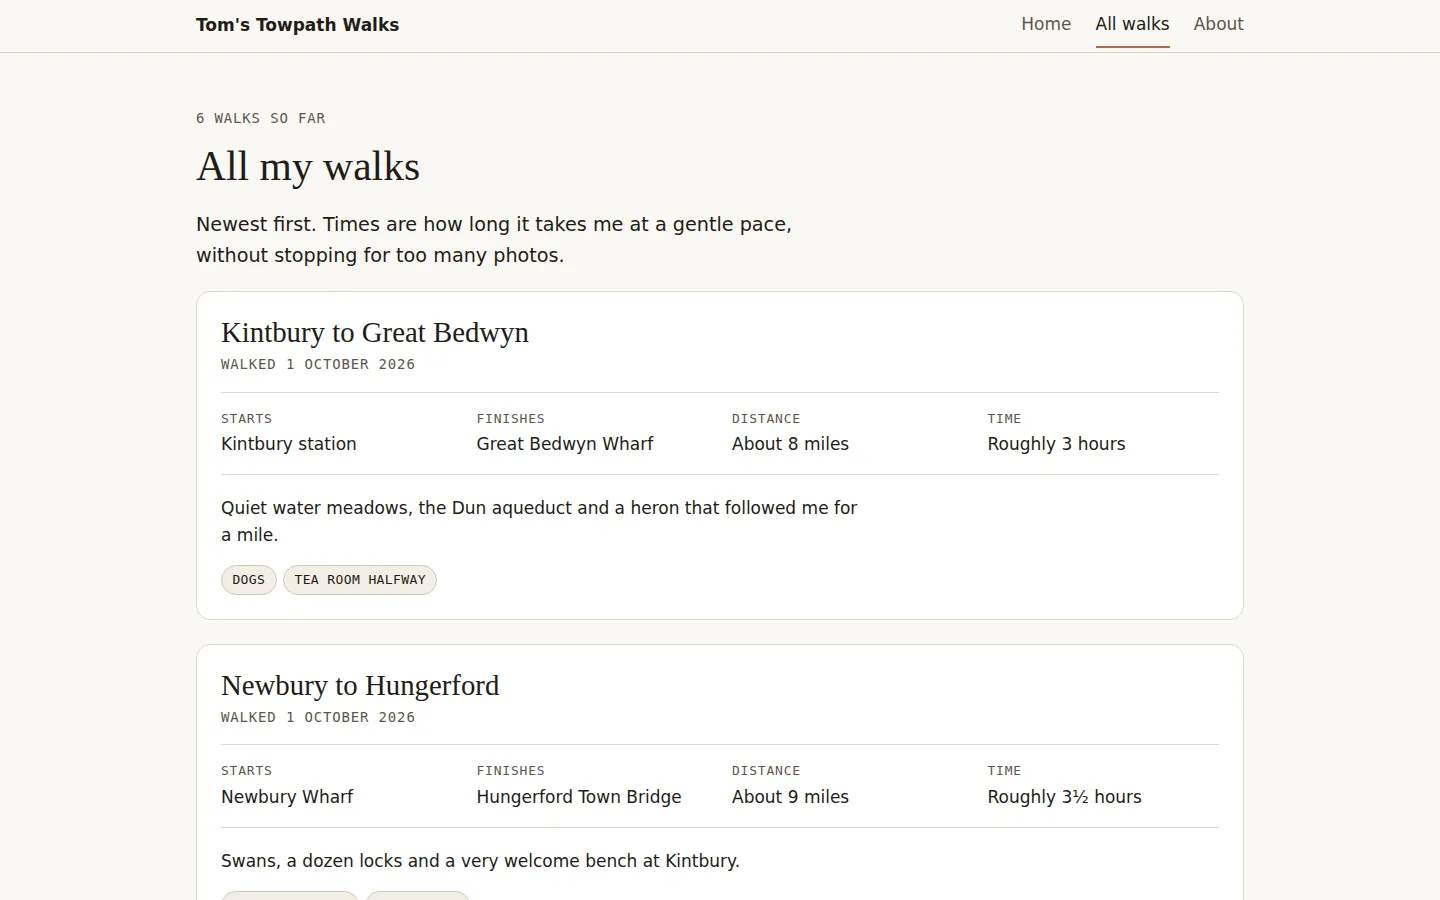Select the All walks nav tab
Screen dimensions: 1440x900
click(1132, 24)
